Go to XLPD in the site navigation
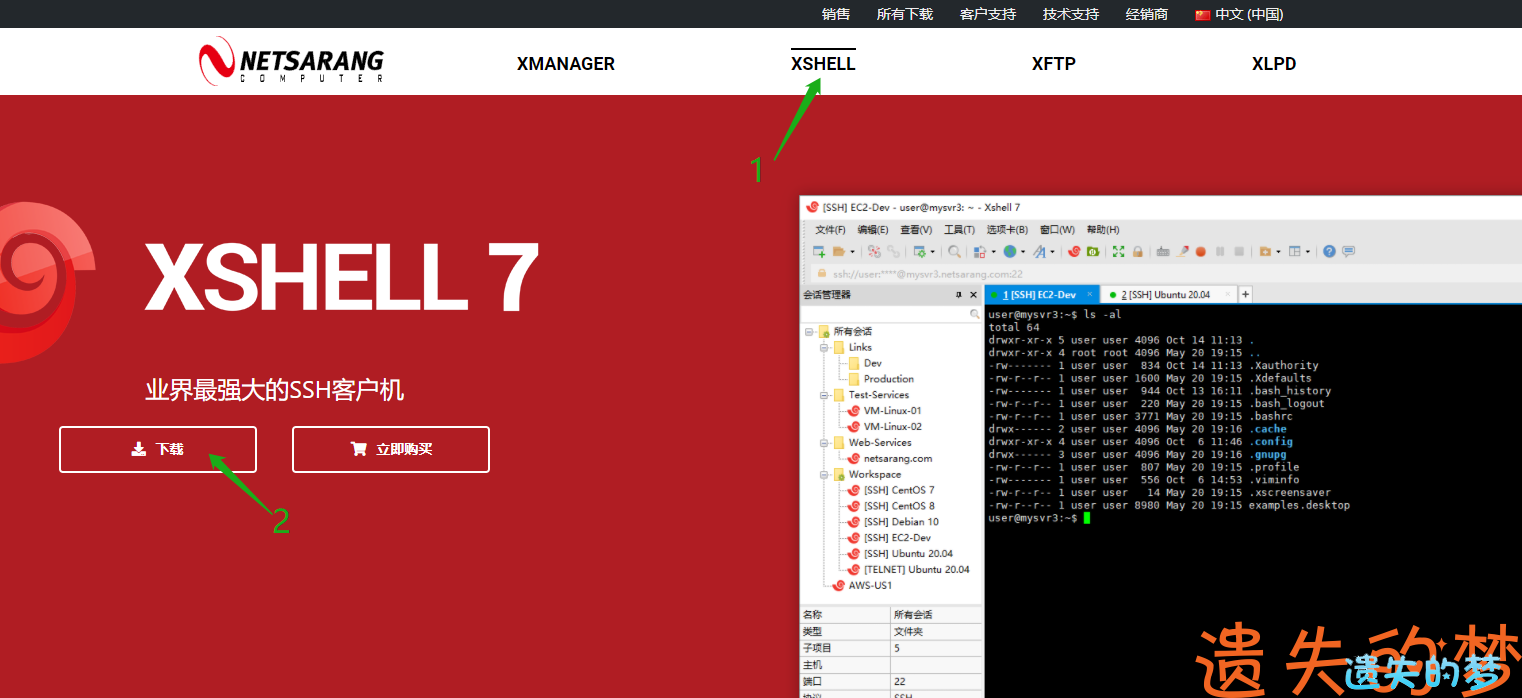Image resolution: width=1522 pixels, height=698 pixels. [1274, 64]
